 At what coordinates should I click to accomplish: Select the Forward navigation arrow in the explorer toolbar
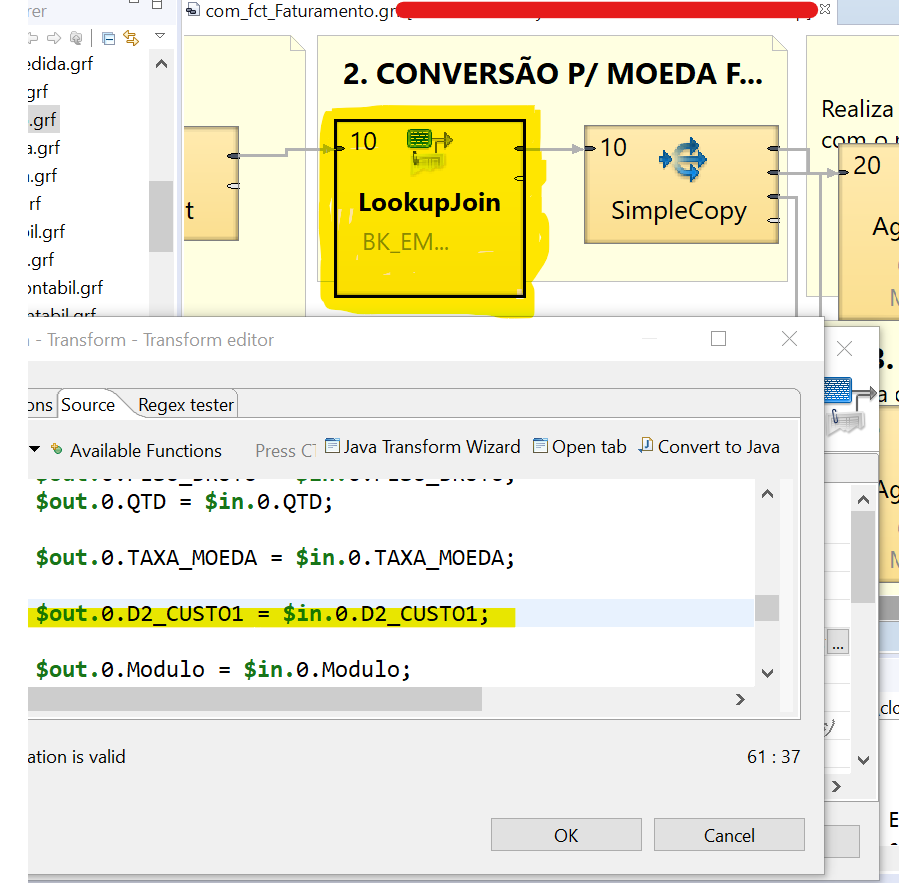tap(52, 38)
